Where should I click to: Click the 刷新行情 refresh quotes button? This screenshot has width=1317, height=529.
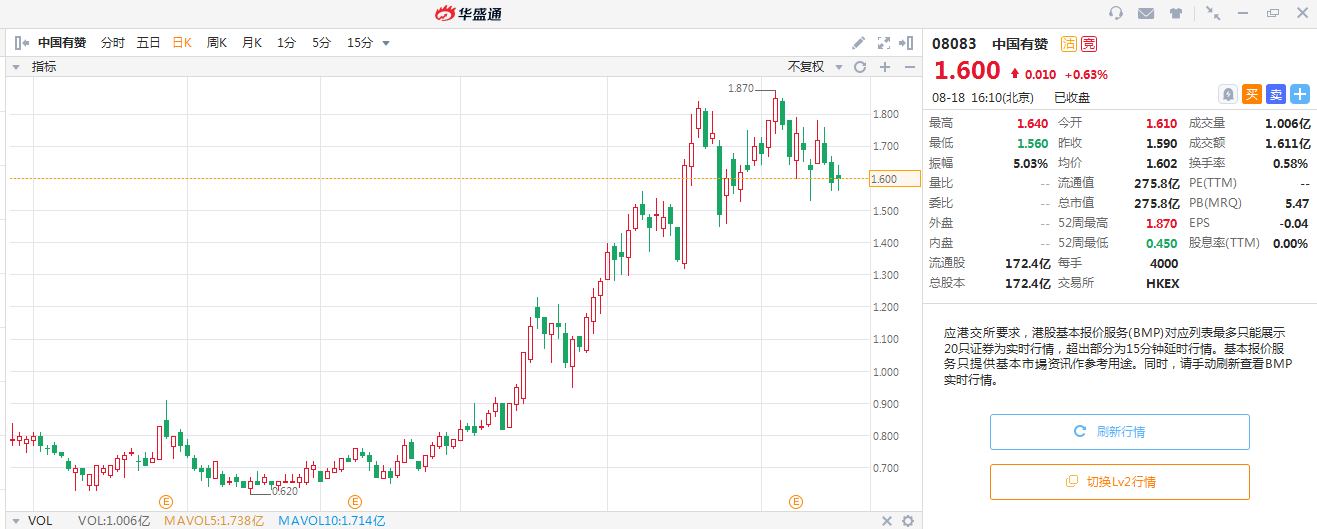pyautogui.click(x=1119, y=432)
